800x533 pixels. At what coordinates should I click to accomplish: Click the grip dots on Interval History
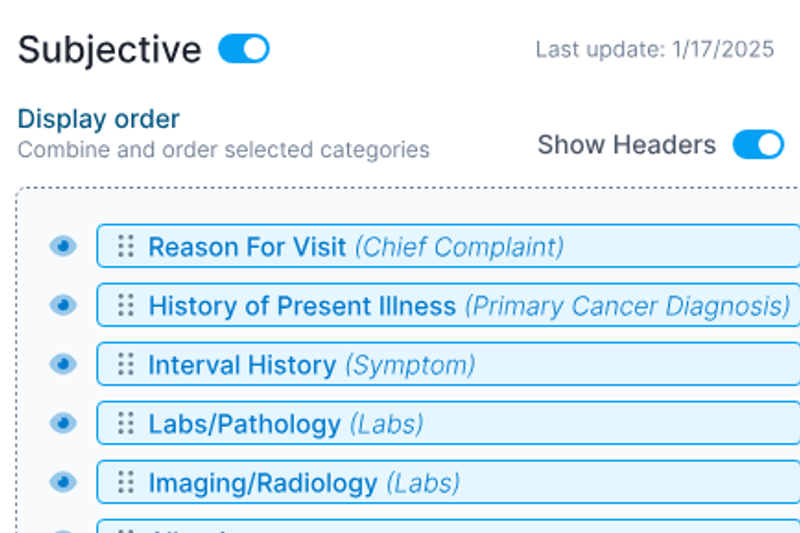[x=126, y=364]
